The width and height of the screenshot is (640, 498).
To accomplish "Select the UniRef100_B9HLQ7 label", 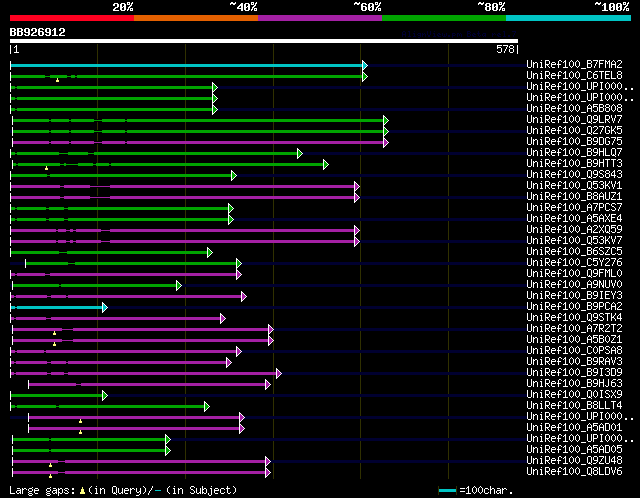I will (x=574, y=153).
